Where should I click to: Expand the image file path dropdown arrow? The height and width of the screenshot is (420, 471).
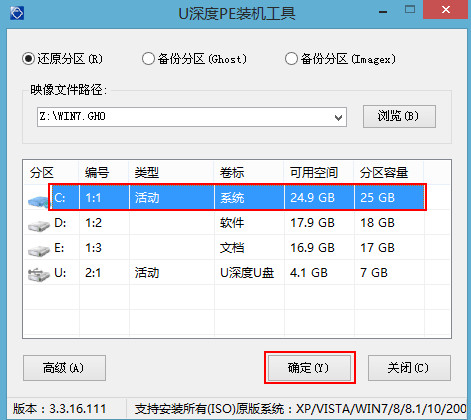(338, 117)
